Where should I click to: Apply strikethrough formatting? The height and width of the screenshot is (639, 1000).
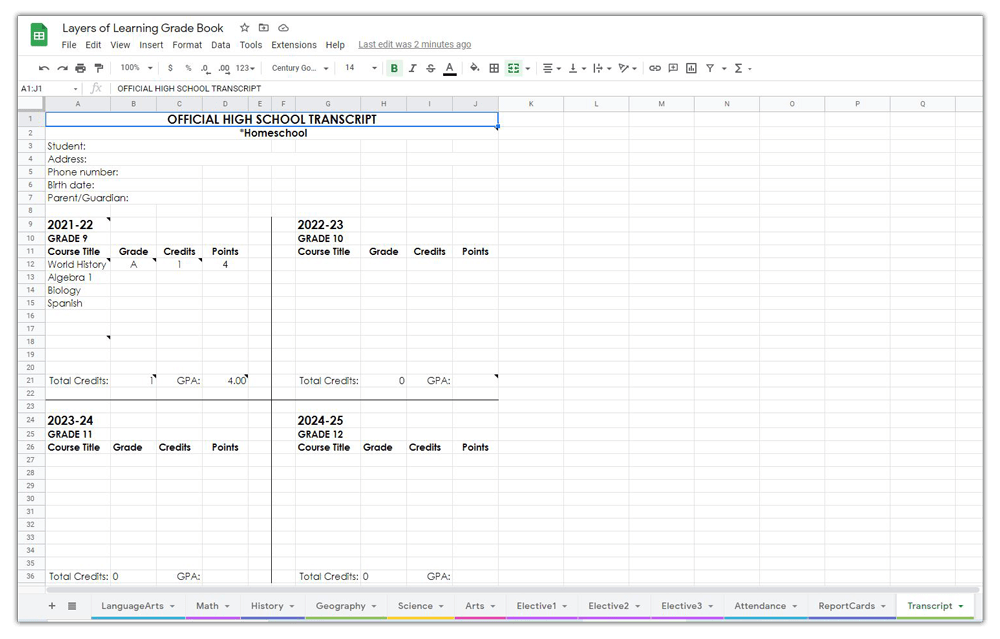[x=430, y=68]
